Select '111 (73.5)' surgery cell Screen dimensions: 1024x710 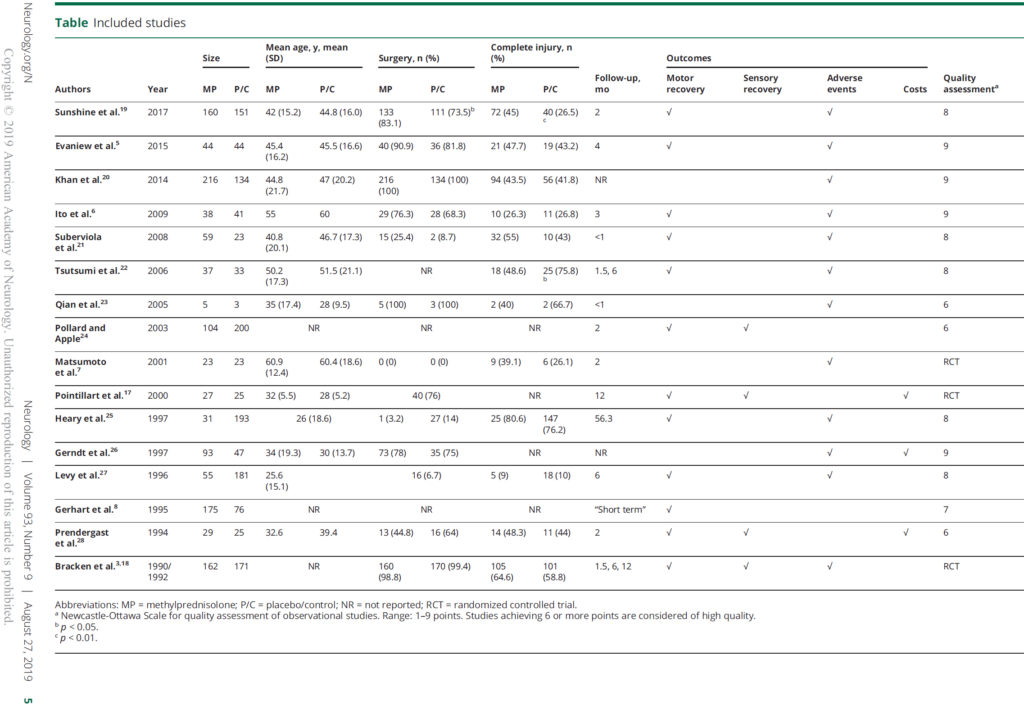[x=452, y=112]
